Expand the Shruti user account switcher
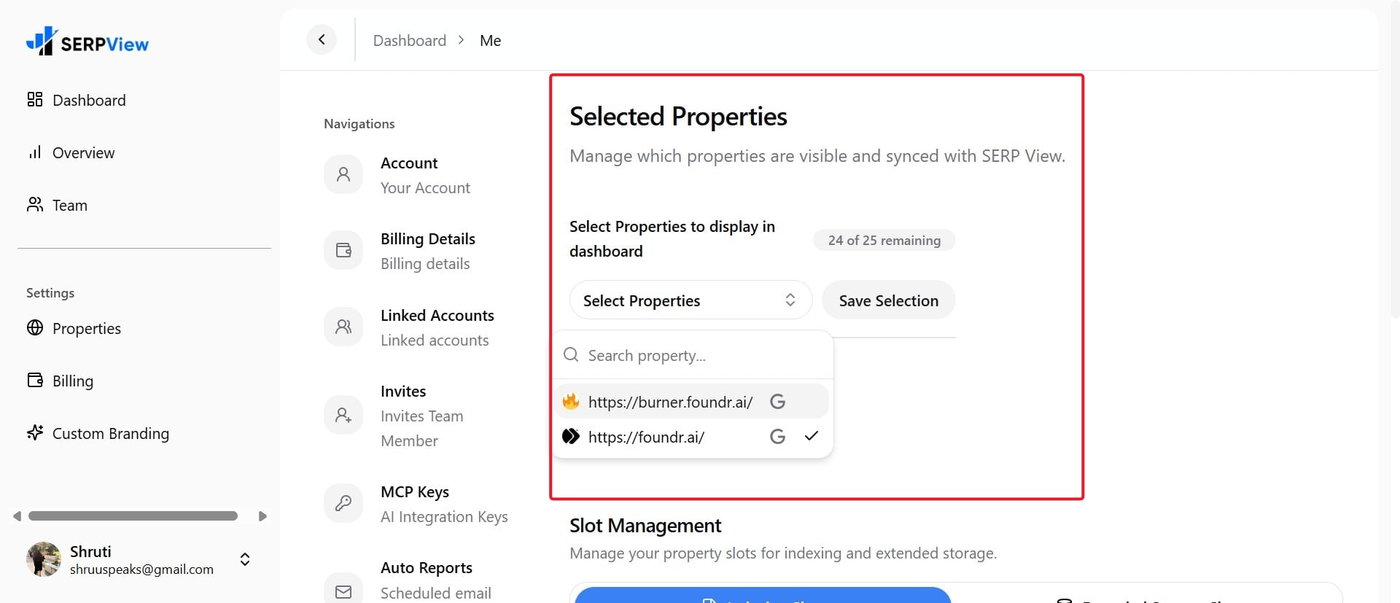The width and height of the screenshot is (1400, 603). click(245, 560)
